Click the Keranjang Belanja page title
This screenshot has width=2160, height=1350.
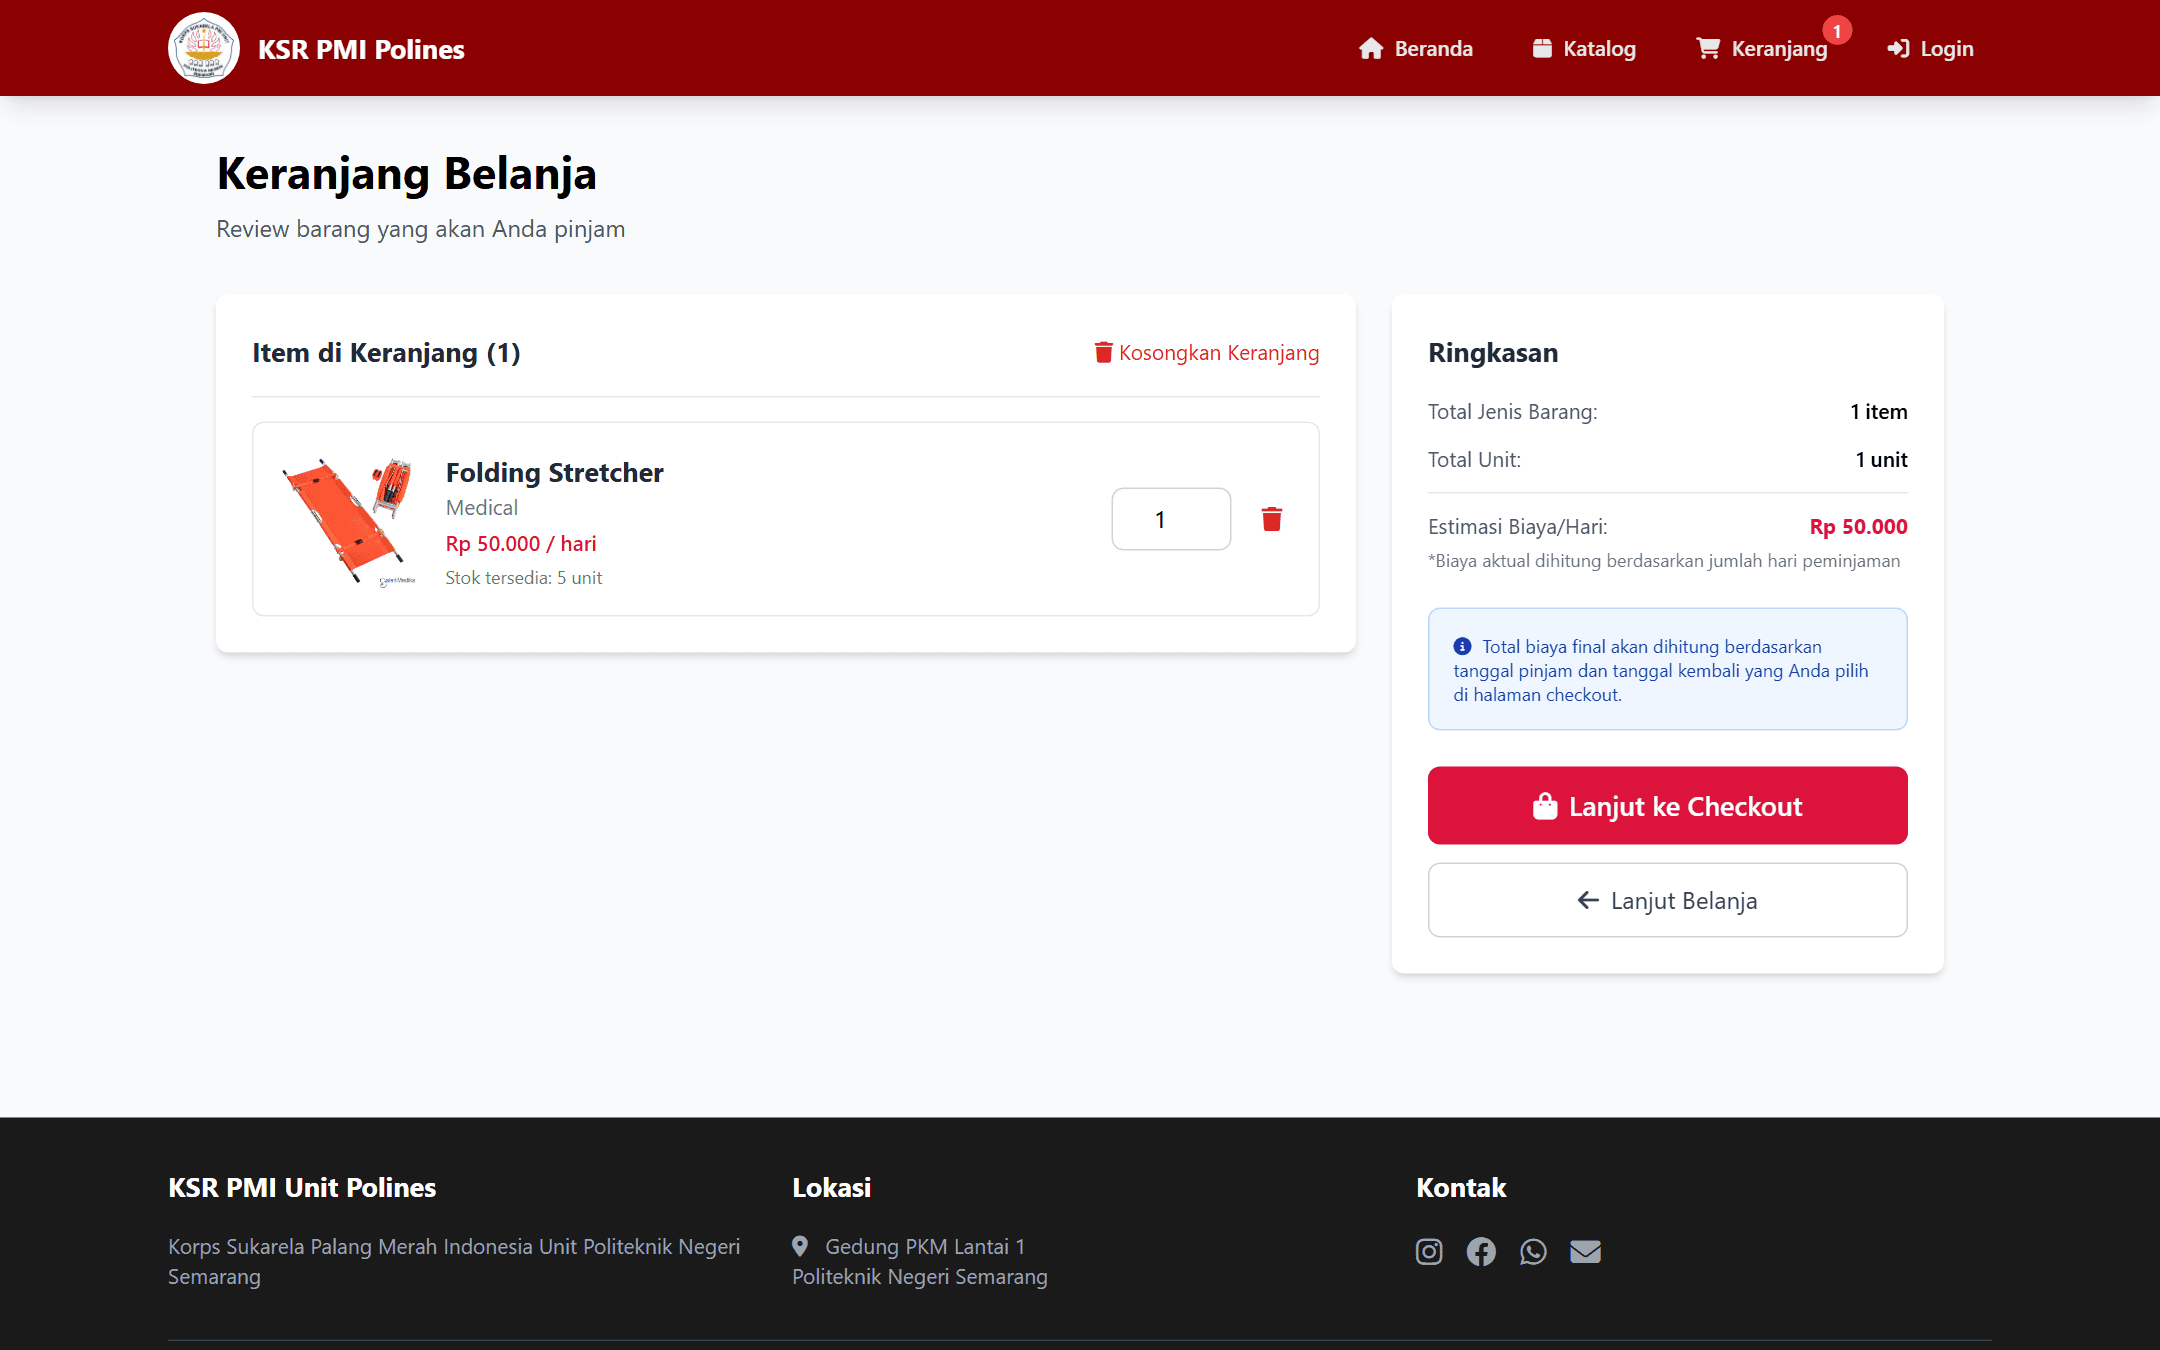[407, 173]
